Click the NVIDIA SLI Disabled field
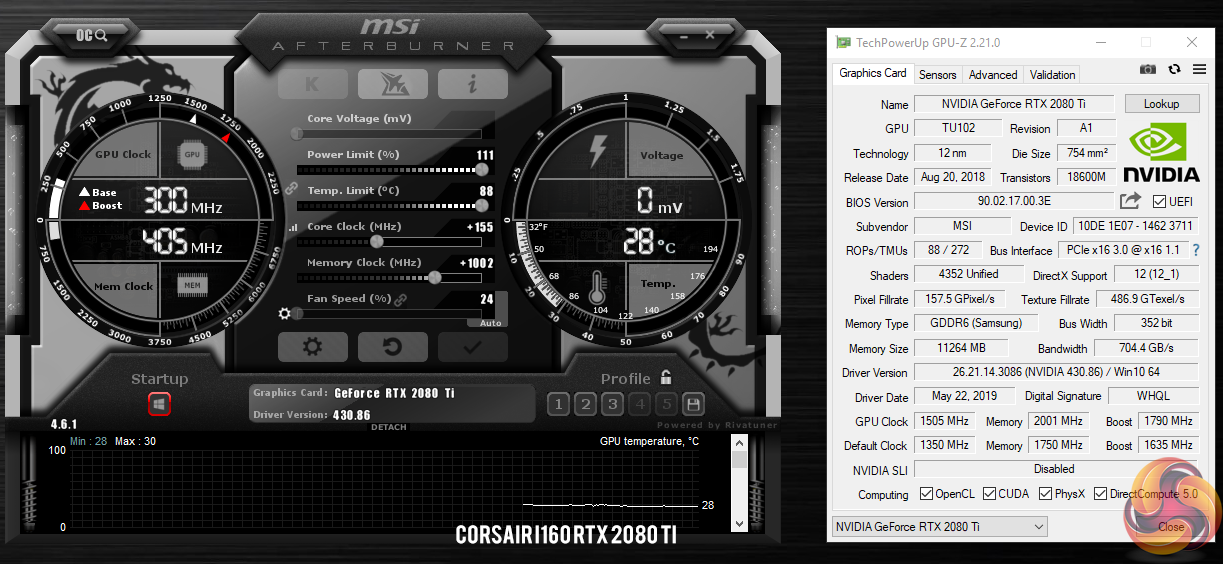Viewport: 1223px width, 564px height. tap(1056, 469)
